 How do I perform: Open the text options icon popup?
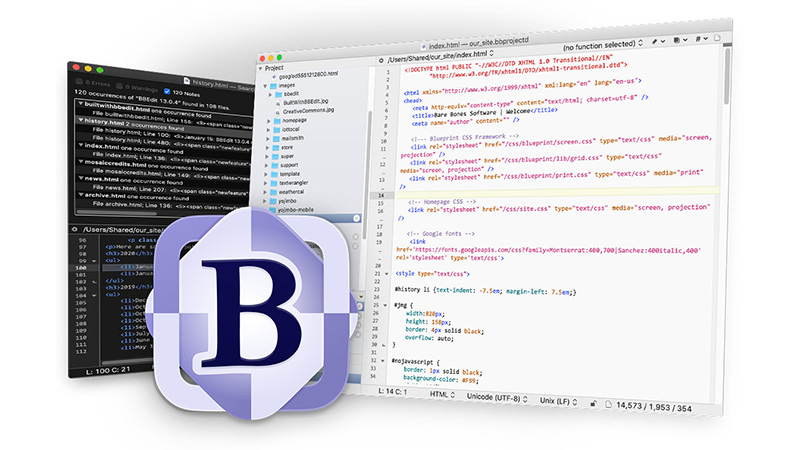click(x=680, y=40)
